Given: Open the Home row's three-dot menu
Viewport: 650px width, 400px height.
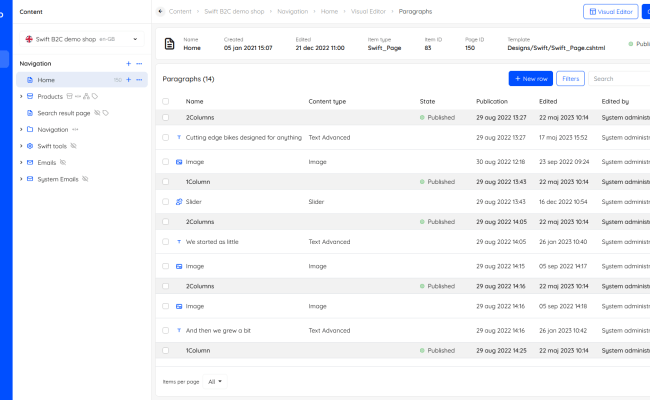Looking at the screenshot, I should pyautogui.click(x=139, y=80).
